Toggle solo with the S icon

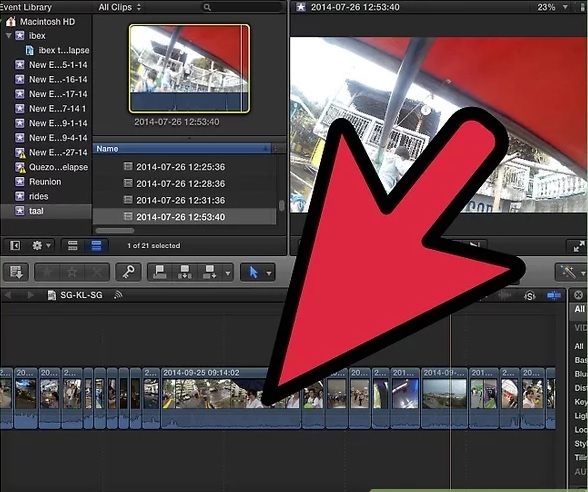[x=530, y=296]
